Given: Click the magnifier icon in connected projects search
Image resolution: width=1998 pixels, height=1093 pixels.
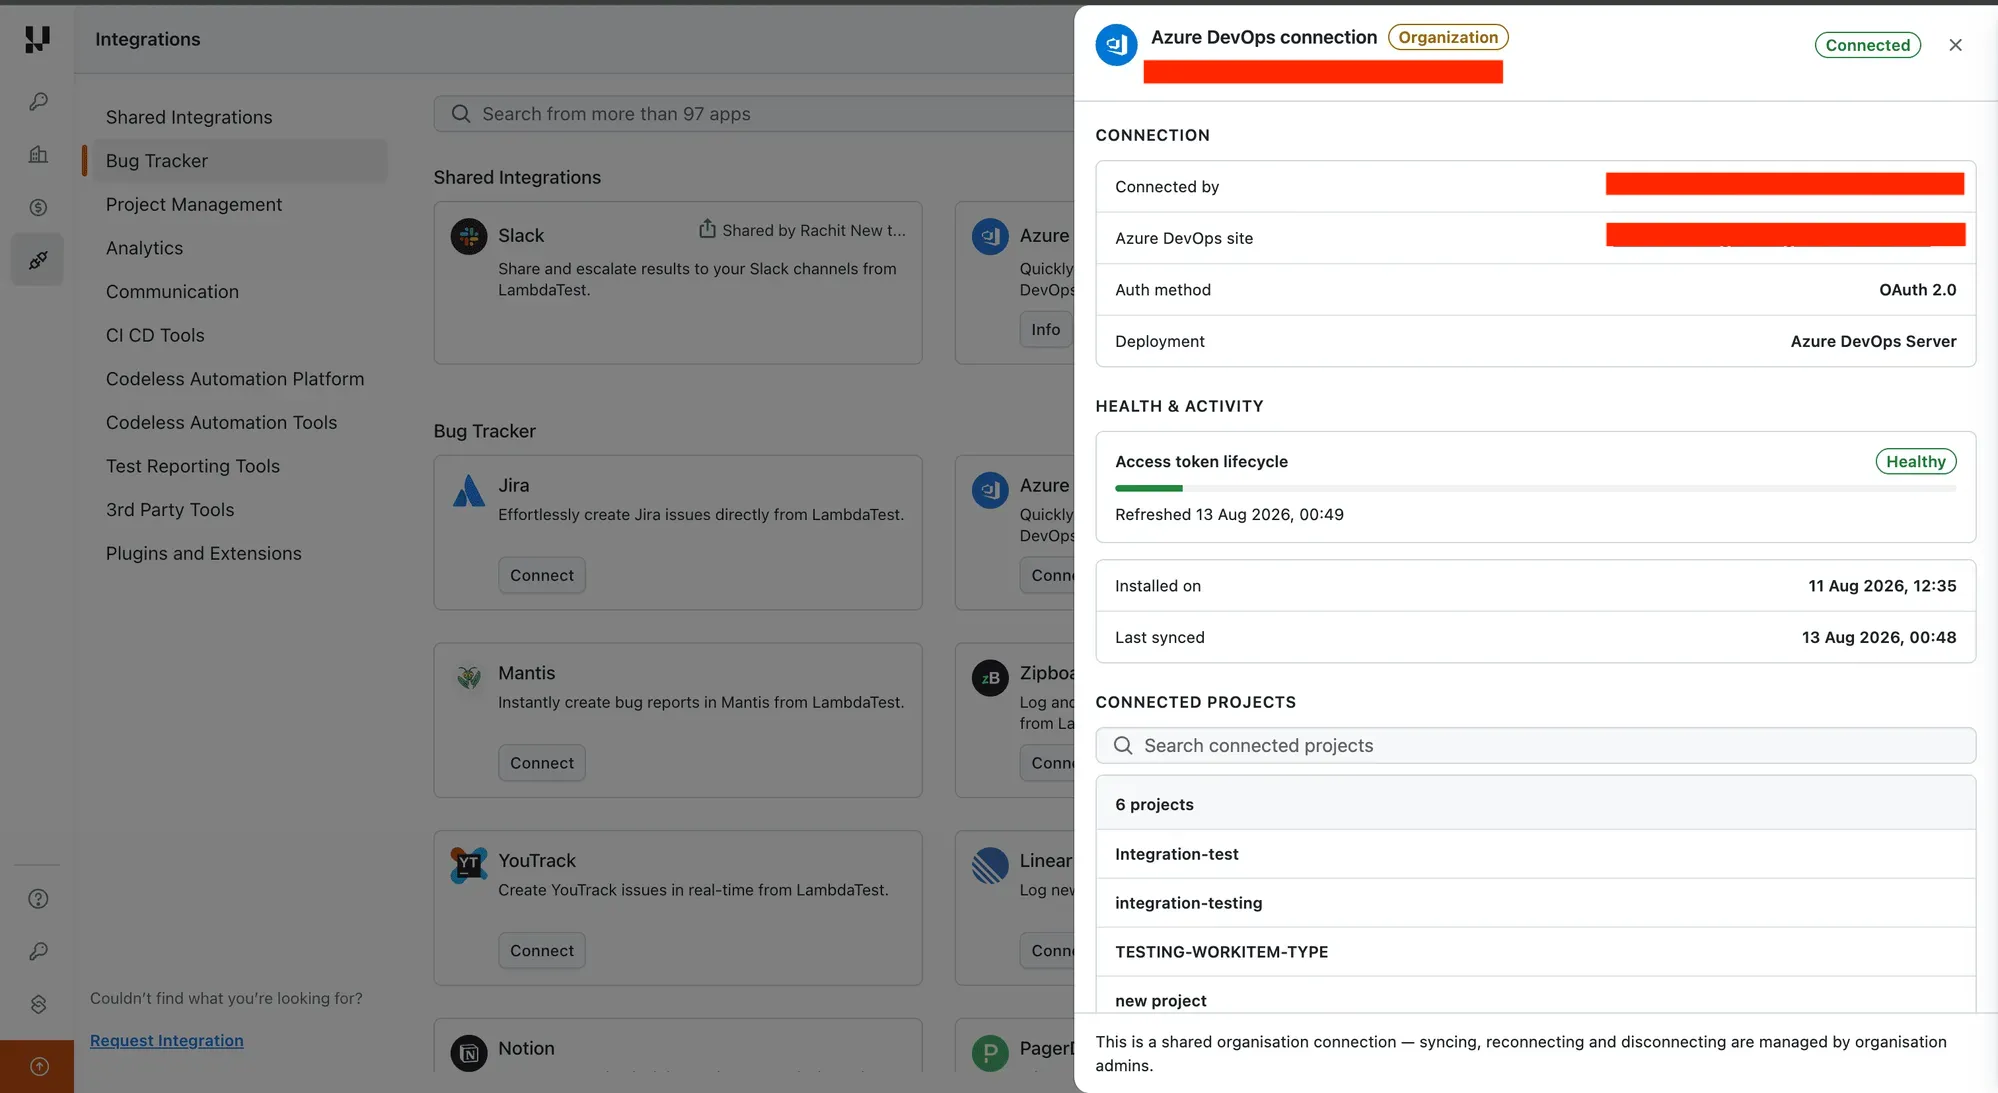Looking at the screenshot, I should pos(1123,746).
